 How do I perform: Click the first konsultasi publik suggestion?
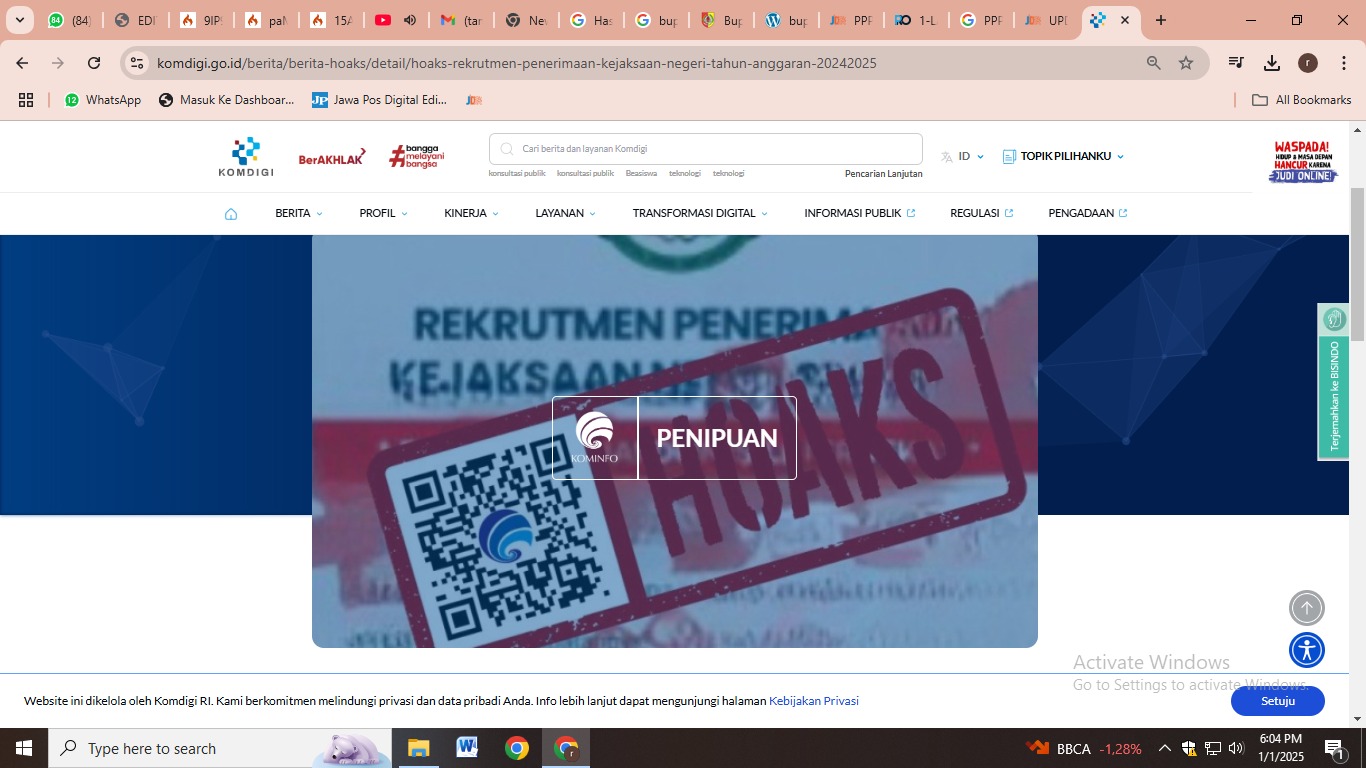click(517, 174)
